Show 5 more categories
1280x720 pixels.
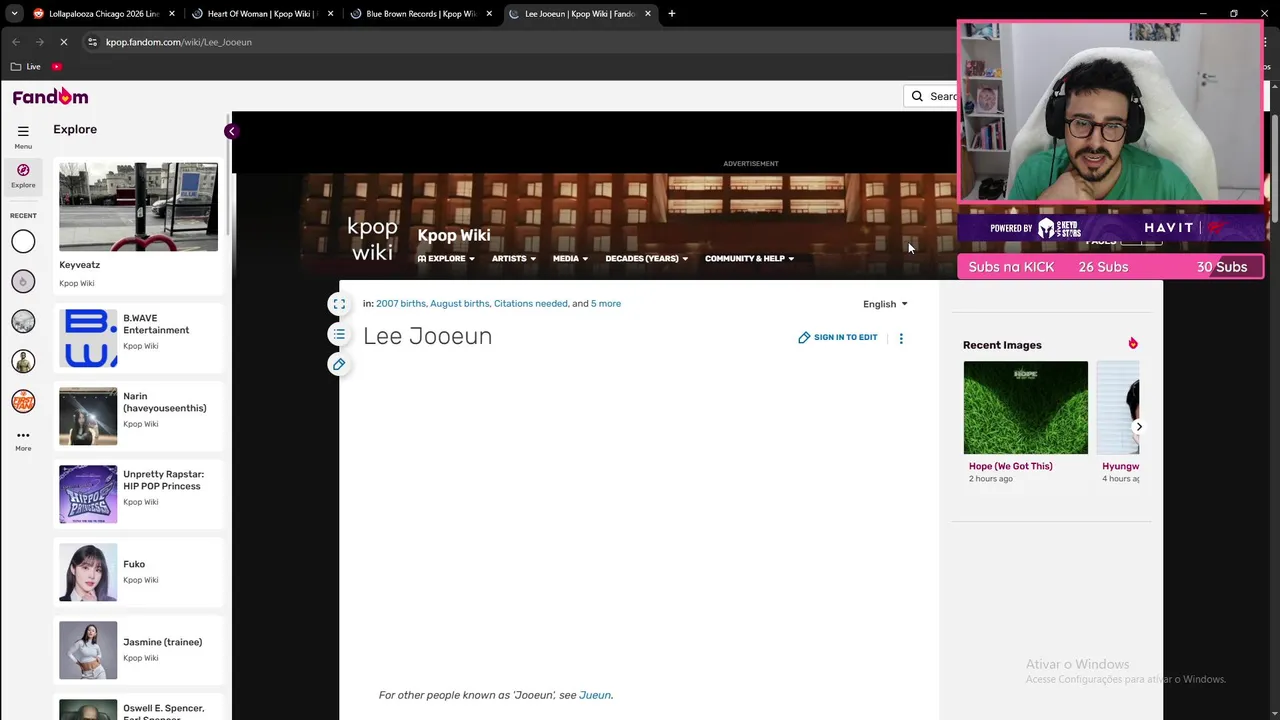[606, 304]
